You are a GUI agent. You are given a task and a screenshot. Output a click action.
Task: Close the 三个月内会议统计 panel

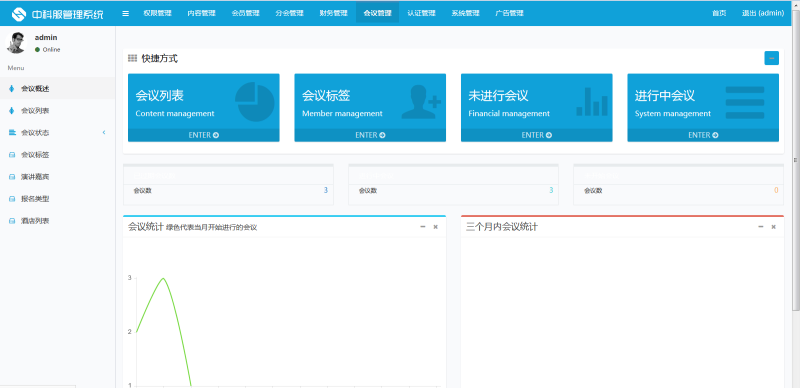pyautogui.click(x=773, y=227)
